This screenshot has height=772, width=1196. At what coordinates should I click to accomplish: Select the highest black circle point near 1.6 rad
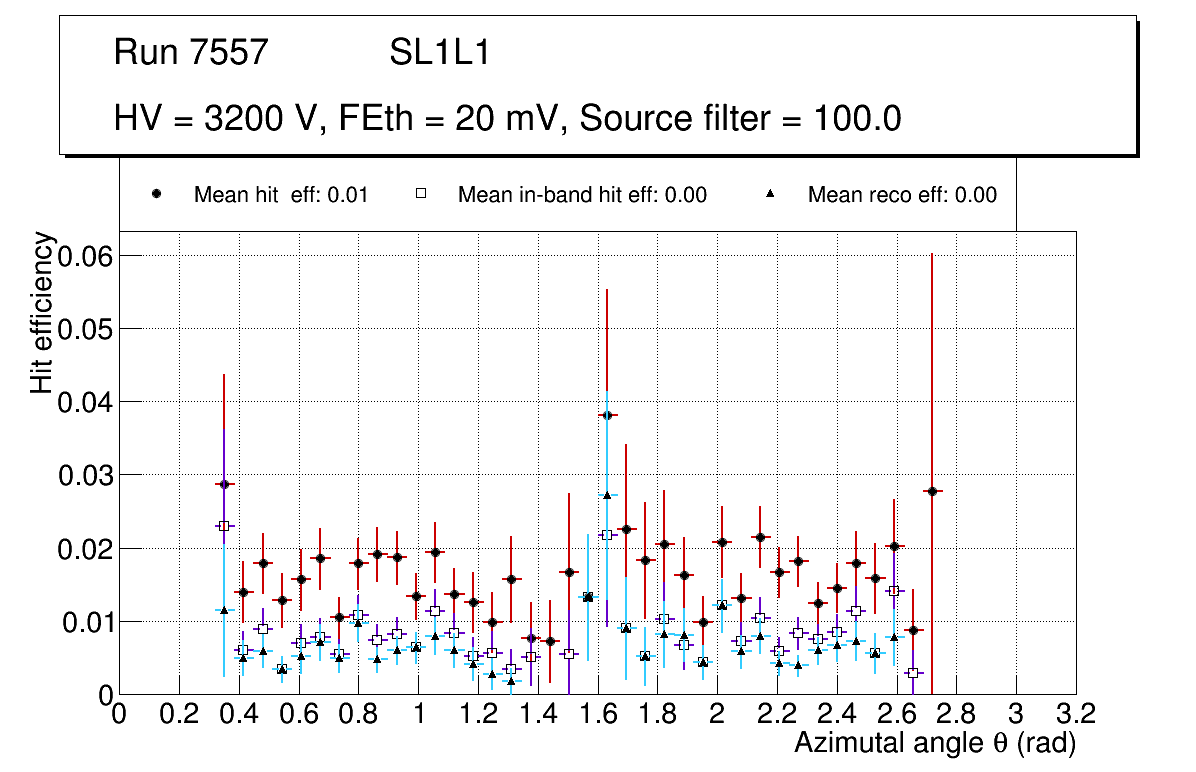[x=607, y=415]
